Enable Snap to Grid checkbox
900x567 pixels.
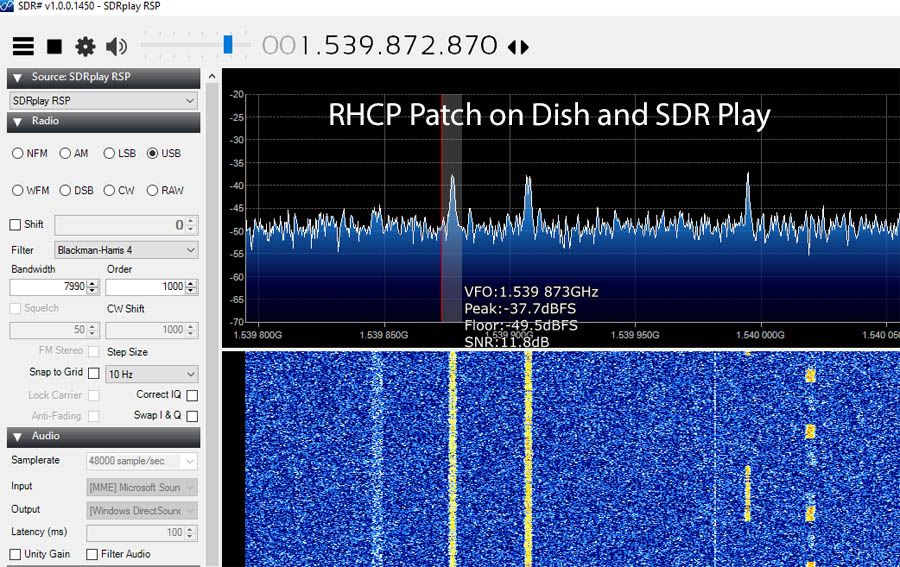point(94,373)
